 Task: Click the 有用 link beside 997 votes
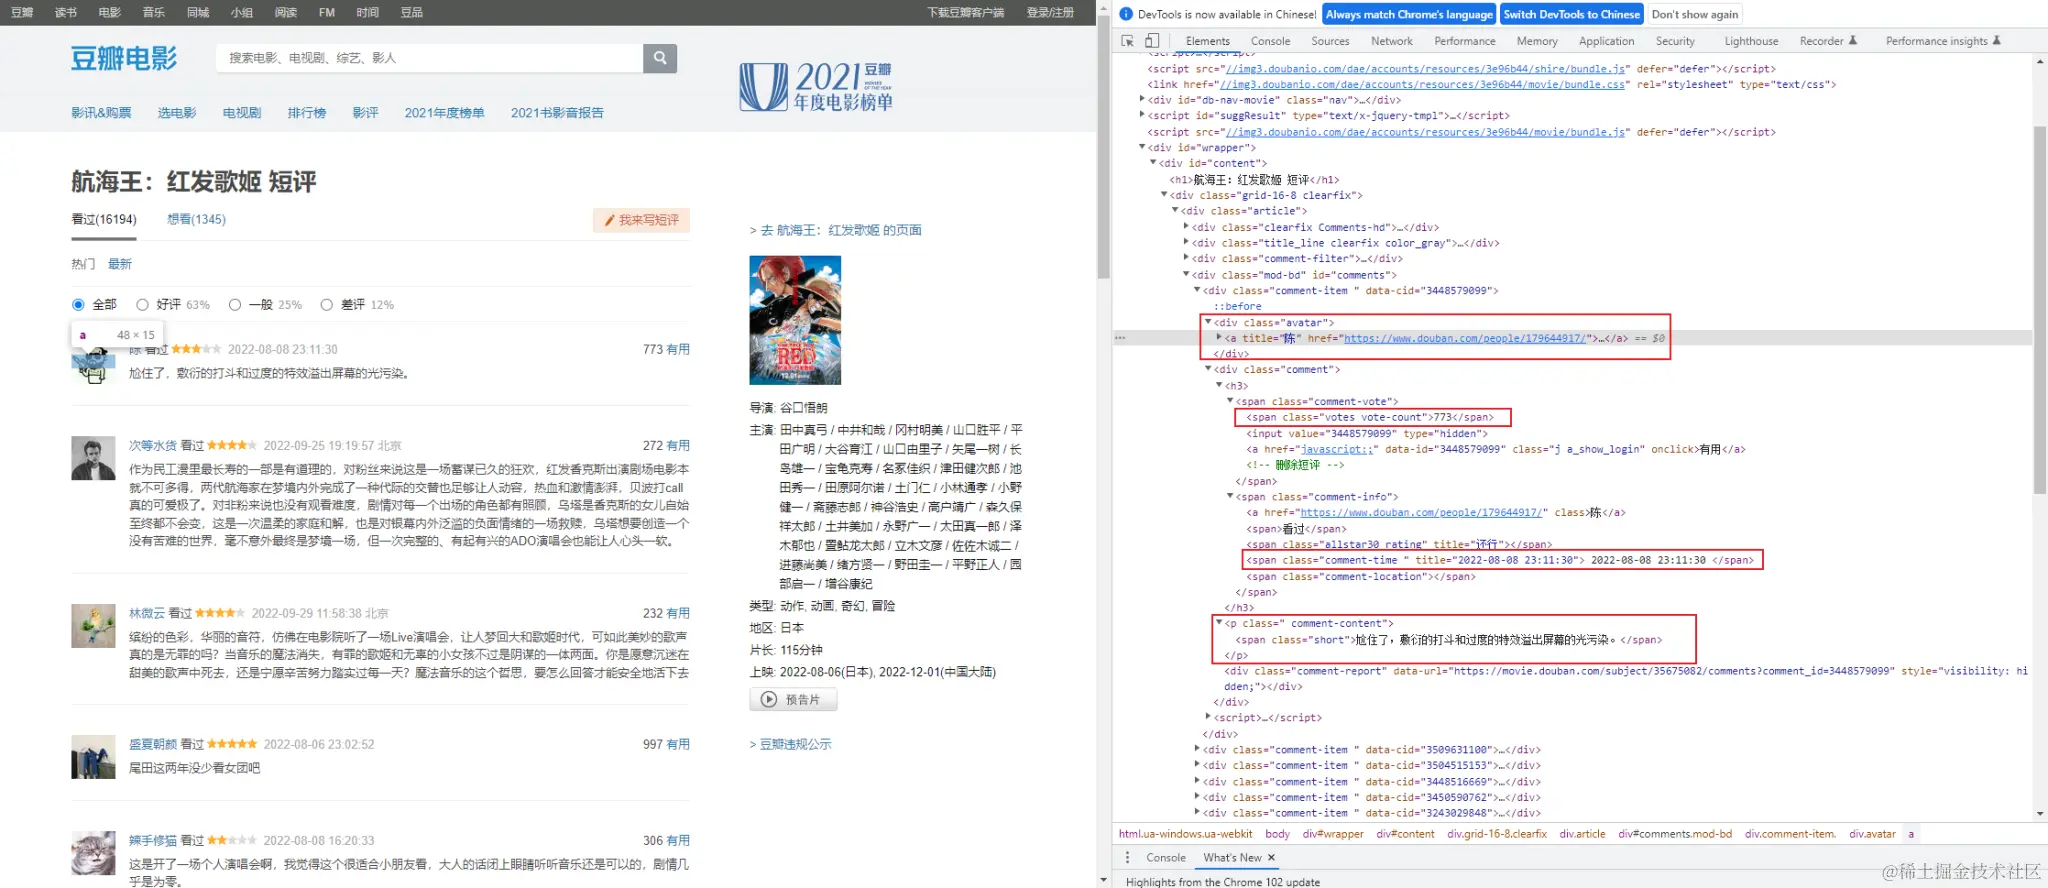[678, 744]
